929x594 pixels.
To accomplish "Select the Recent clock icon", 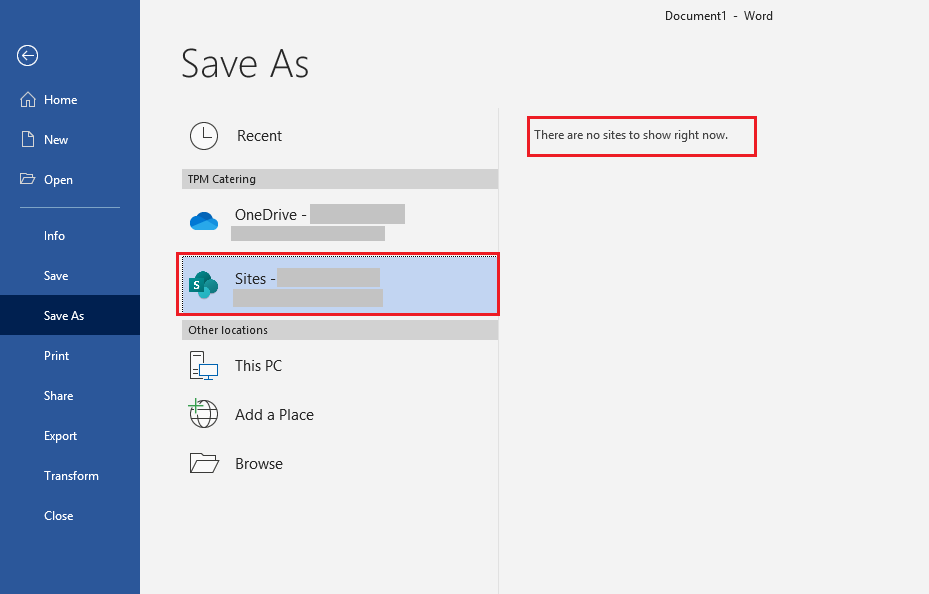I will click(x=203, y=135).
